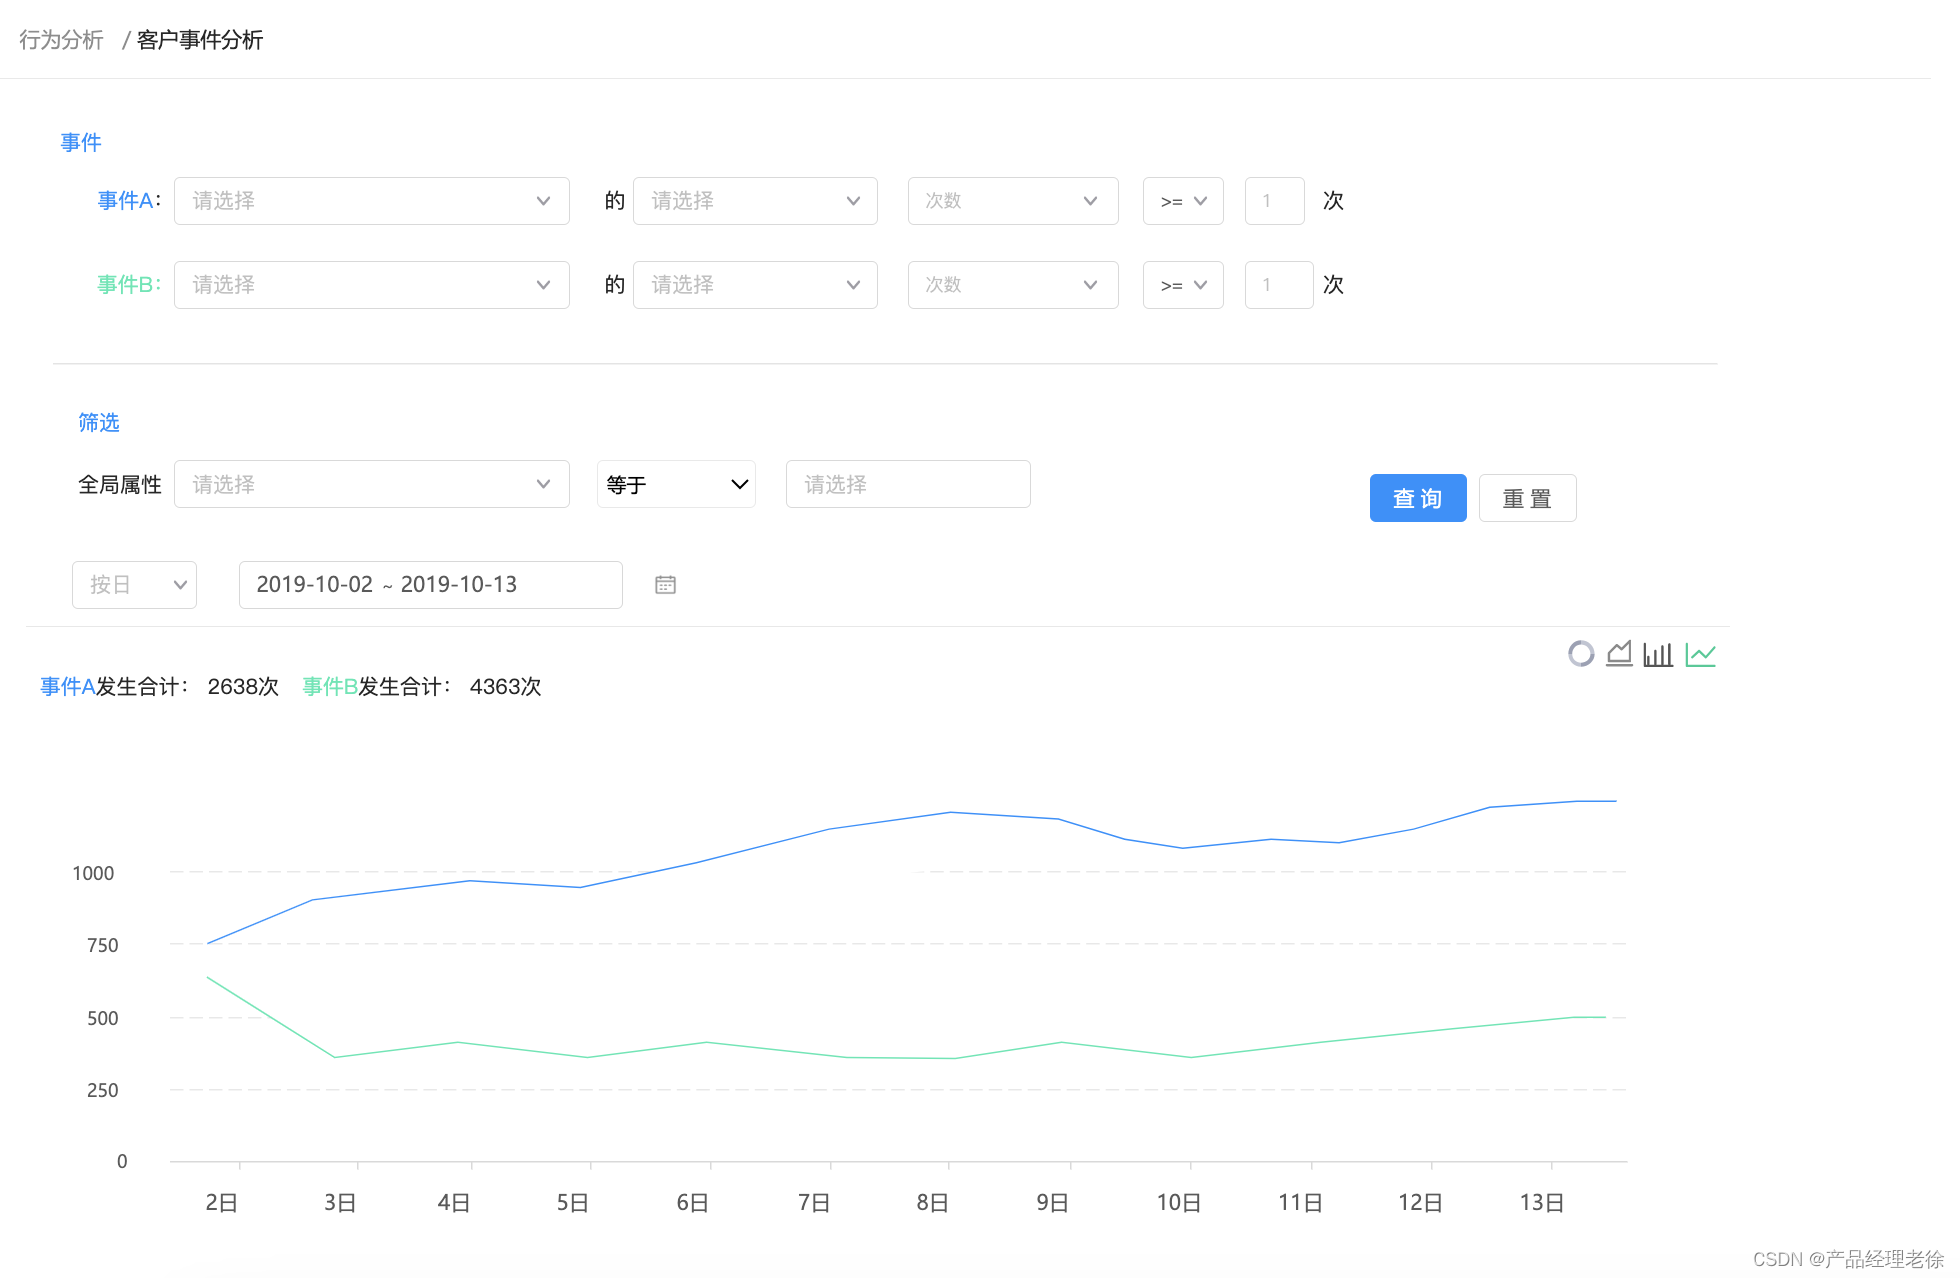This screenshot has height=1278, width=1960.
Task: Expand the 事件A event selection dropdown
Action: [x=371, y=201]
